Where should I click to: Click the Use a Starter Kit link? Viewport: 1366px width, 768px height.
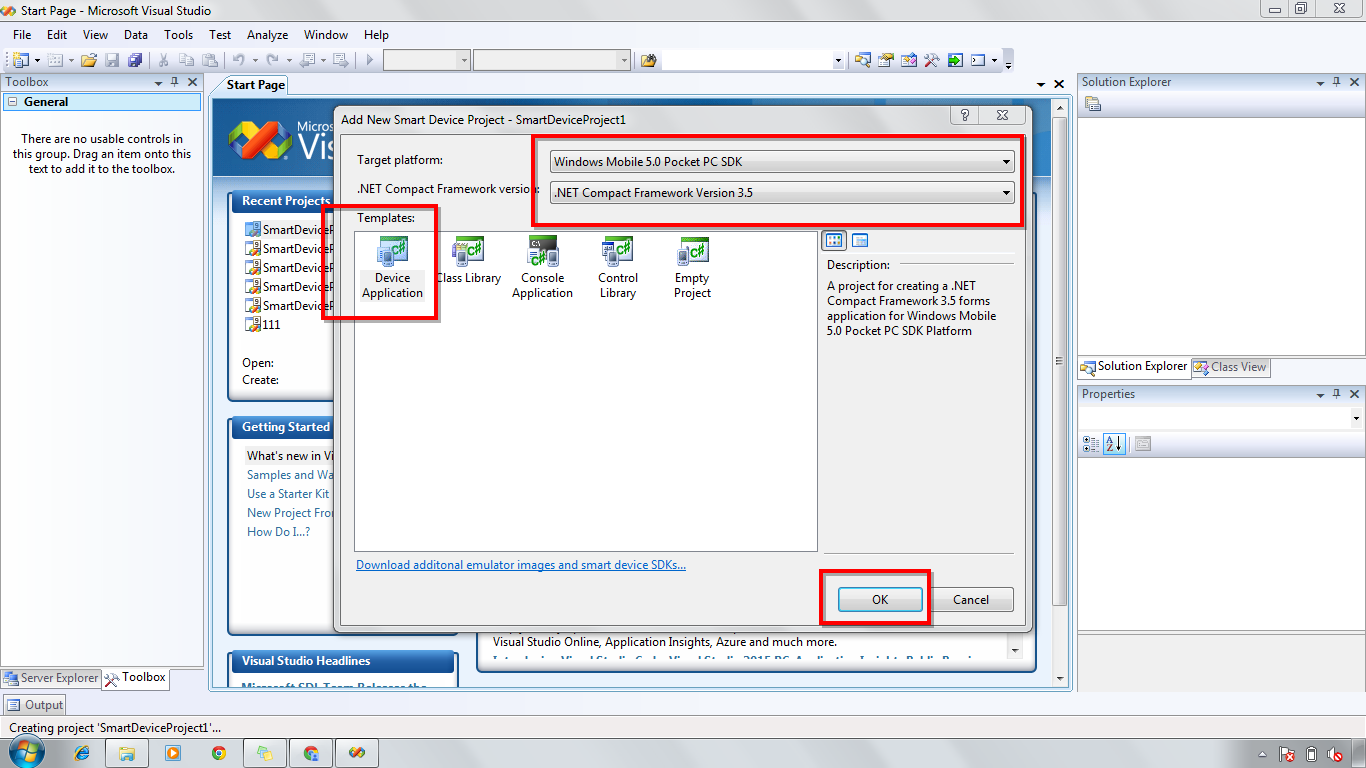(x=288, y=494)
